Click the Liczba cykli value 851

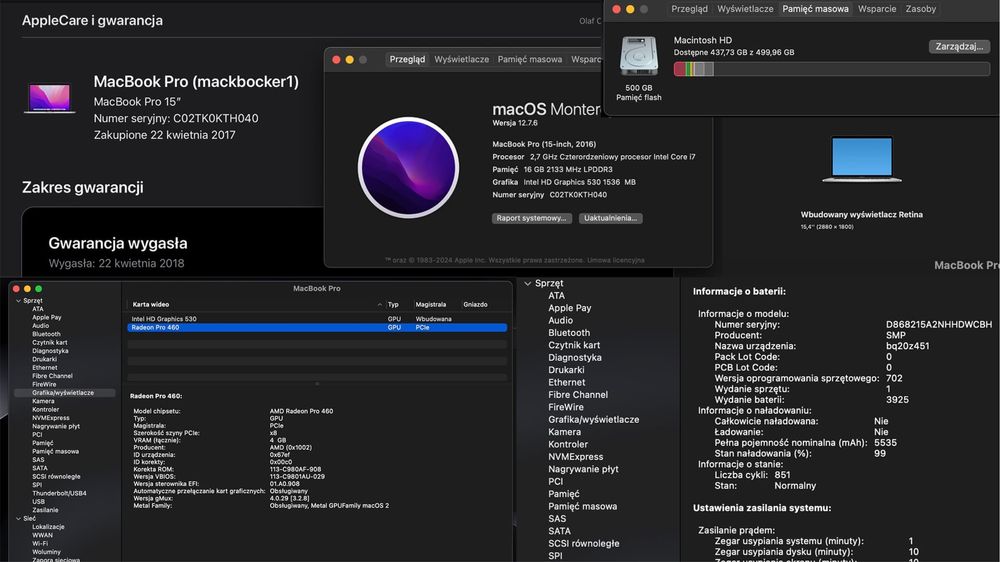click(782, 475)
